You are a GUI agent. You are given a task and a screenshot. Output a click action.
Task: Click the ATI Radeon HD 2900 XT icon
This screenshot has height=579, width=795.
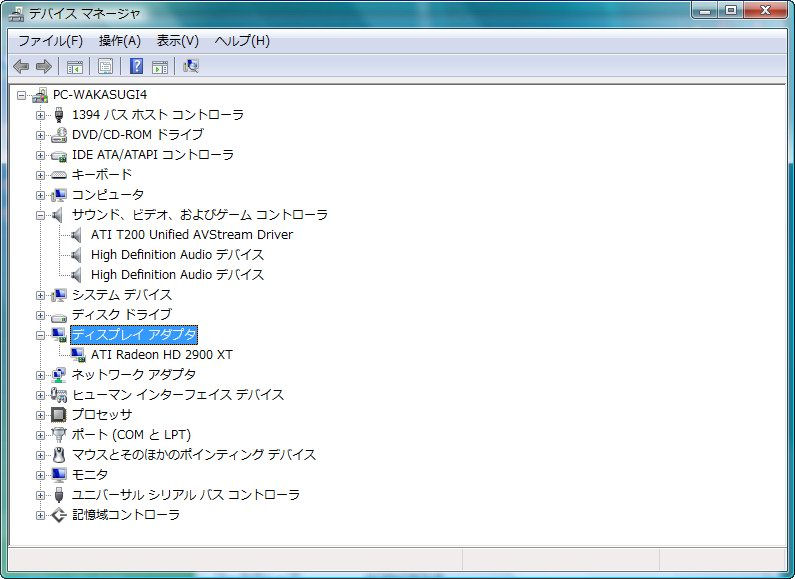[78, 355]
